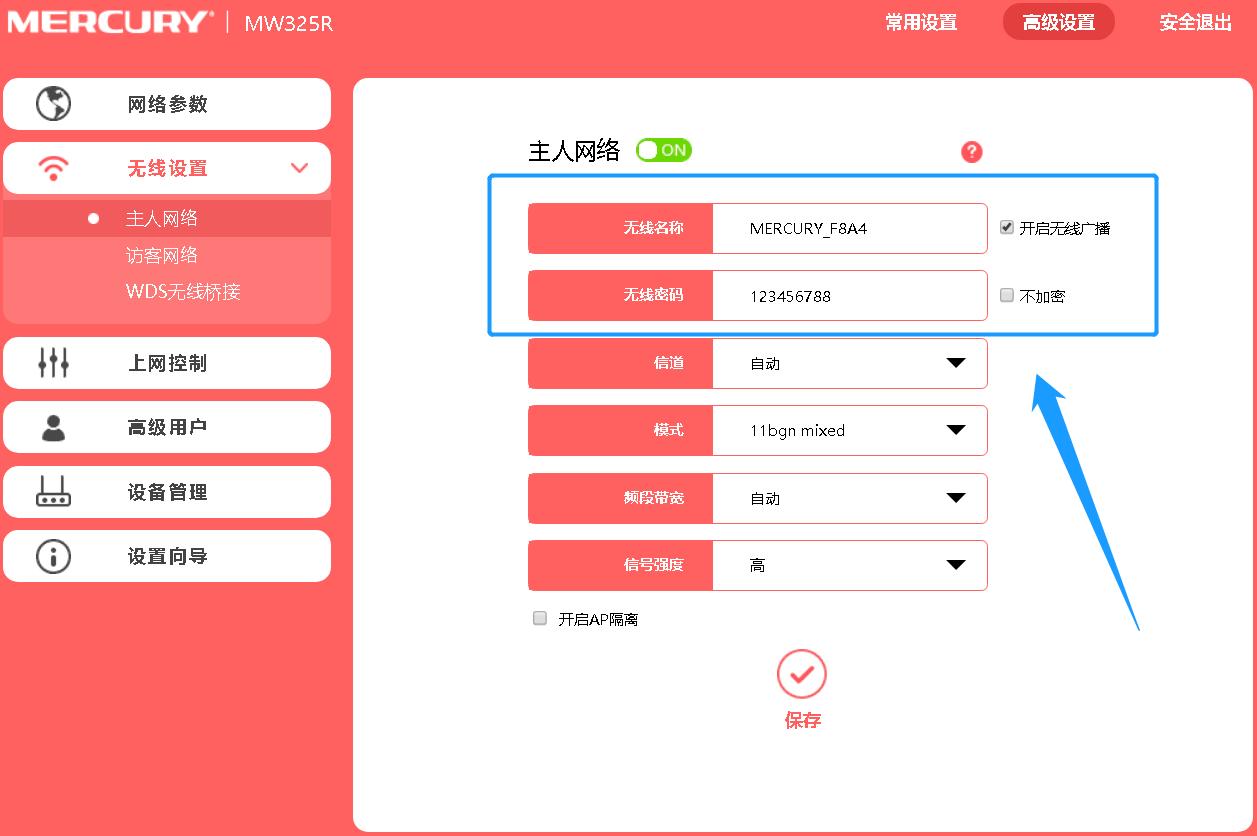
Task: Click the red help question mark icon
Action: point(971,150)
